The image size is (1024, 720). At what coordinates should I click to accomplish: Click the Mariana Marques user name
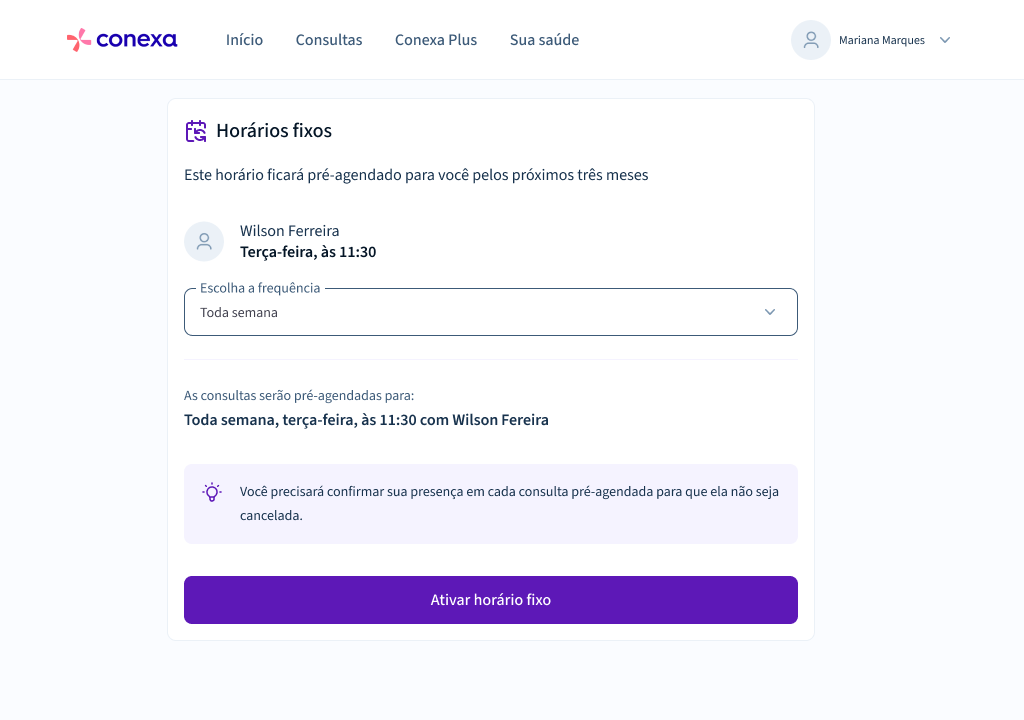tap(882, 40)
